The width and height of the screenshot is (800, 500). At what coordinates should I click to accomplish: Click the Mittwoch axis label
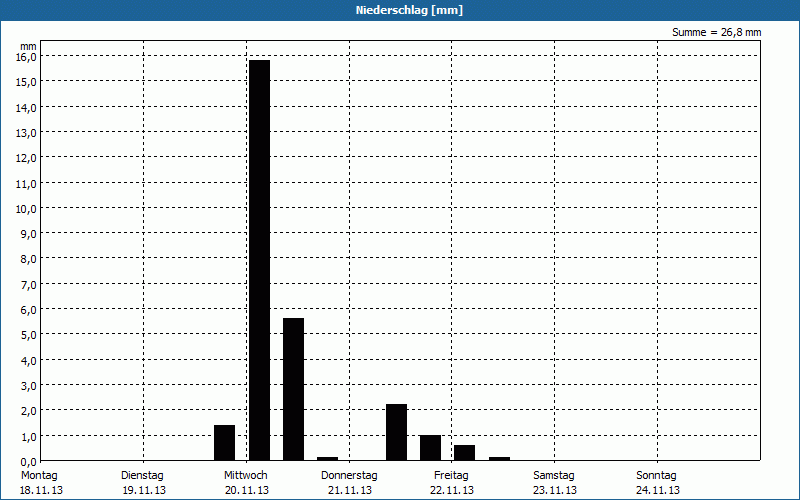click(x=245, y=476)
